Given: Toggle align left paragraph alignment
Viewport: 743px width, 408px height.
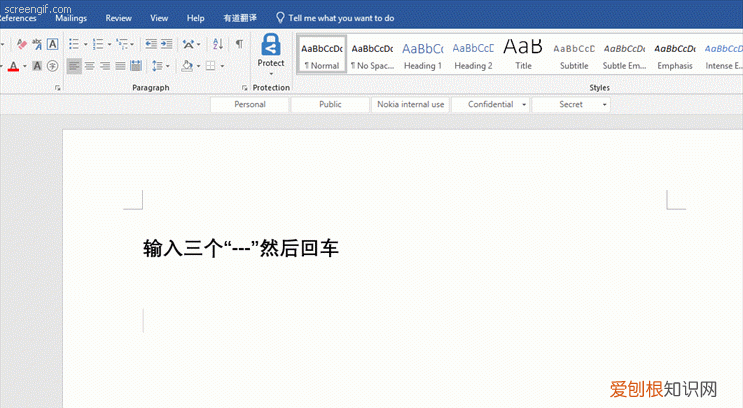Looking at the screenshot, I should (74, 66).
